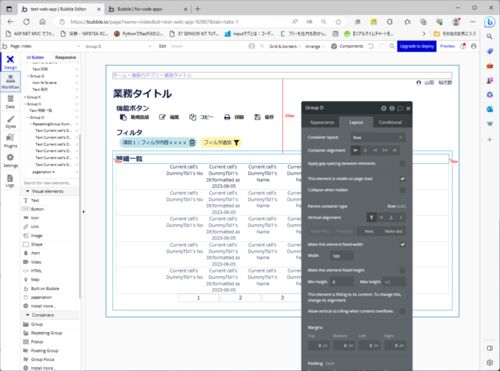500x371 pixels.
Task: Enable 'Apply gap spacing between elements'
Action: pos(403,164)
